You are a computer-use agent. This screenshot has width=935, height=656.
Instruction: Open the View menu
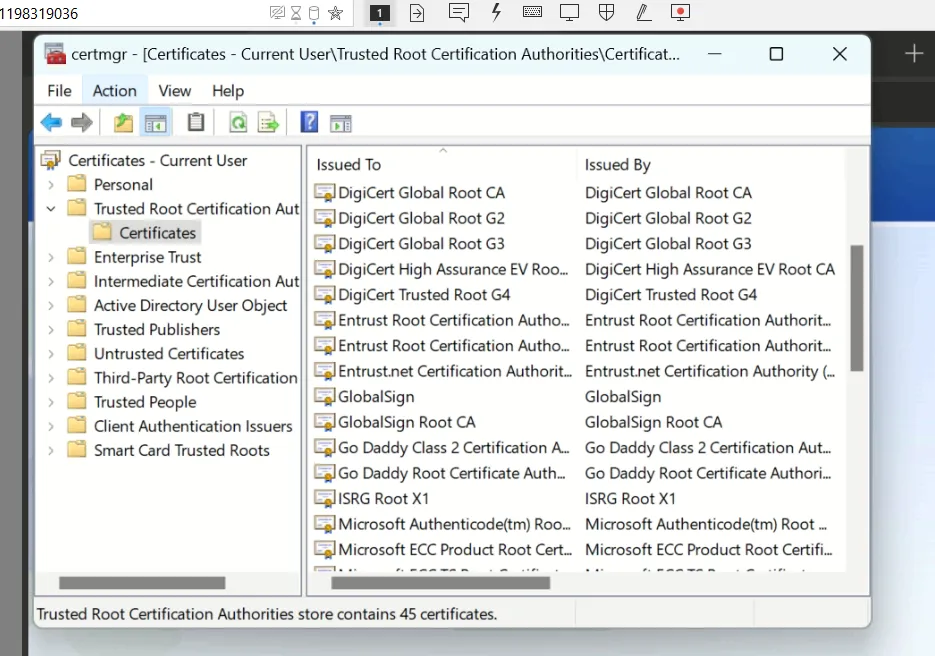[174, 90]
